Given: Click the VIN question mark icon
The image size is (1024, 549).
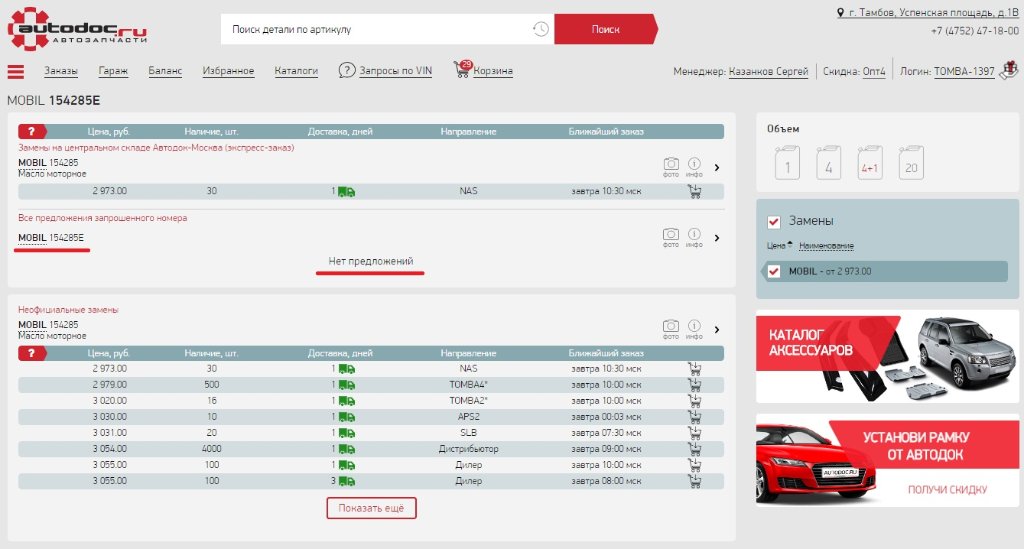Looking at the screenshot, I should [x=347, y=70].
